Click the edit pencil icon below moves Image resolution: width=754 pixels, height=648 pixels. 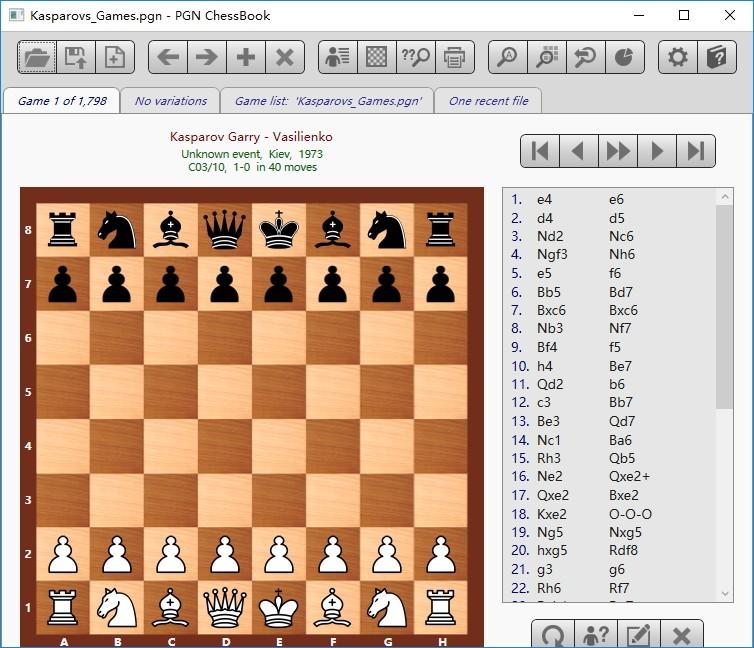[x=639, y=635]
